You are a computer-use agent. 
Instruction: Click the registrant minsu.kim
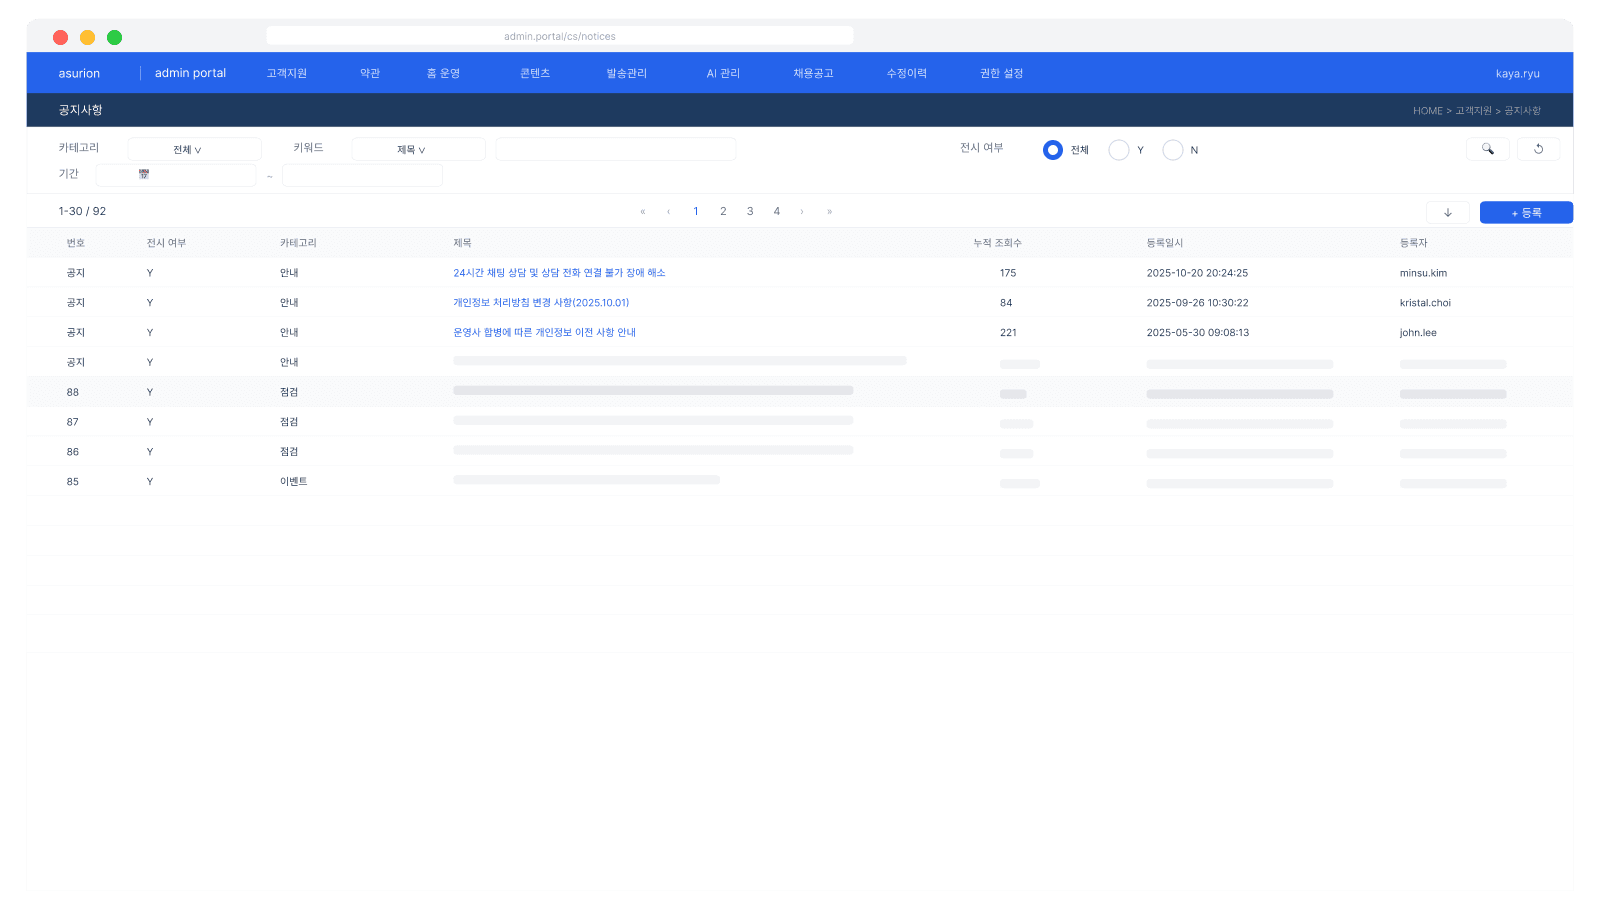pyautogui.click(x=1423, y=273)
